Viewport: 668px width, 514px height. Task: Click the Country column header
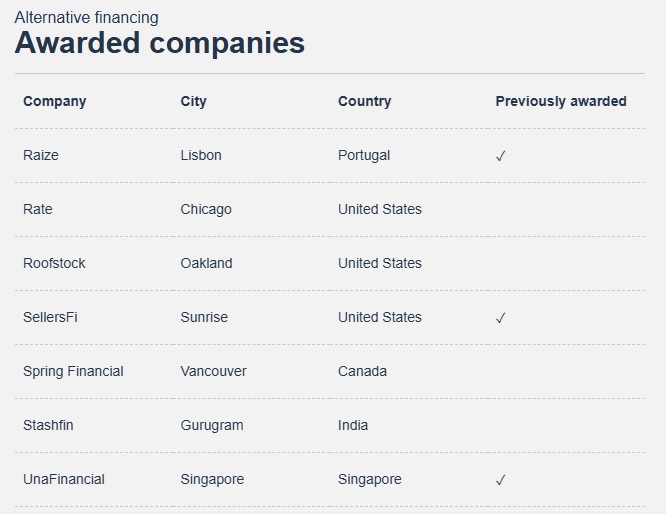pos(365,101)
